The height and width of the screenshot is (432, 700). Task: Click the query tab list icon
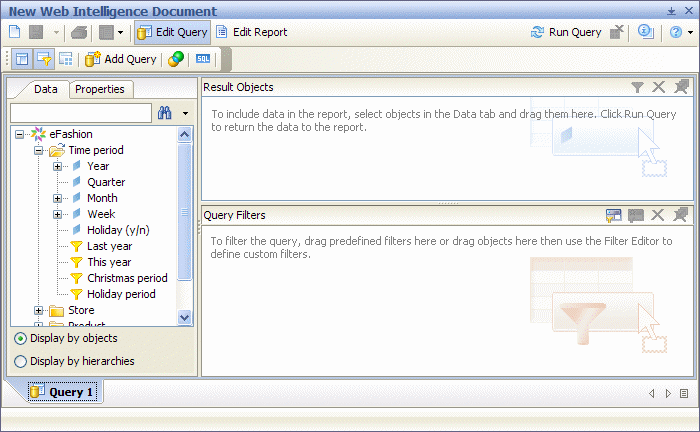click(684, 393)
